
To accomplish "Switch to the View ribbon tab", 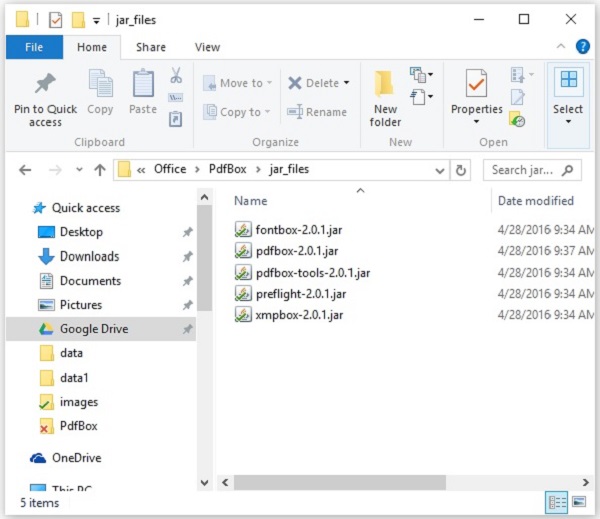I will tap(207, 47).
